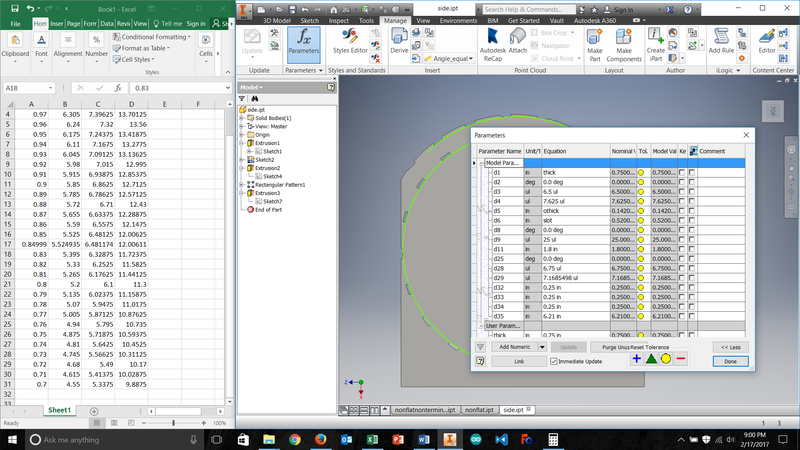Enable export checkbox for parameter d3
Viewport: 800px width, 450px height.
691,190
